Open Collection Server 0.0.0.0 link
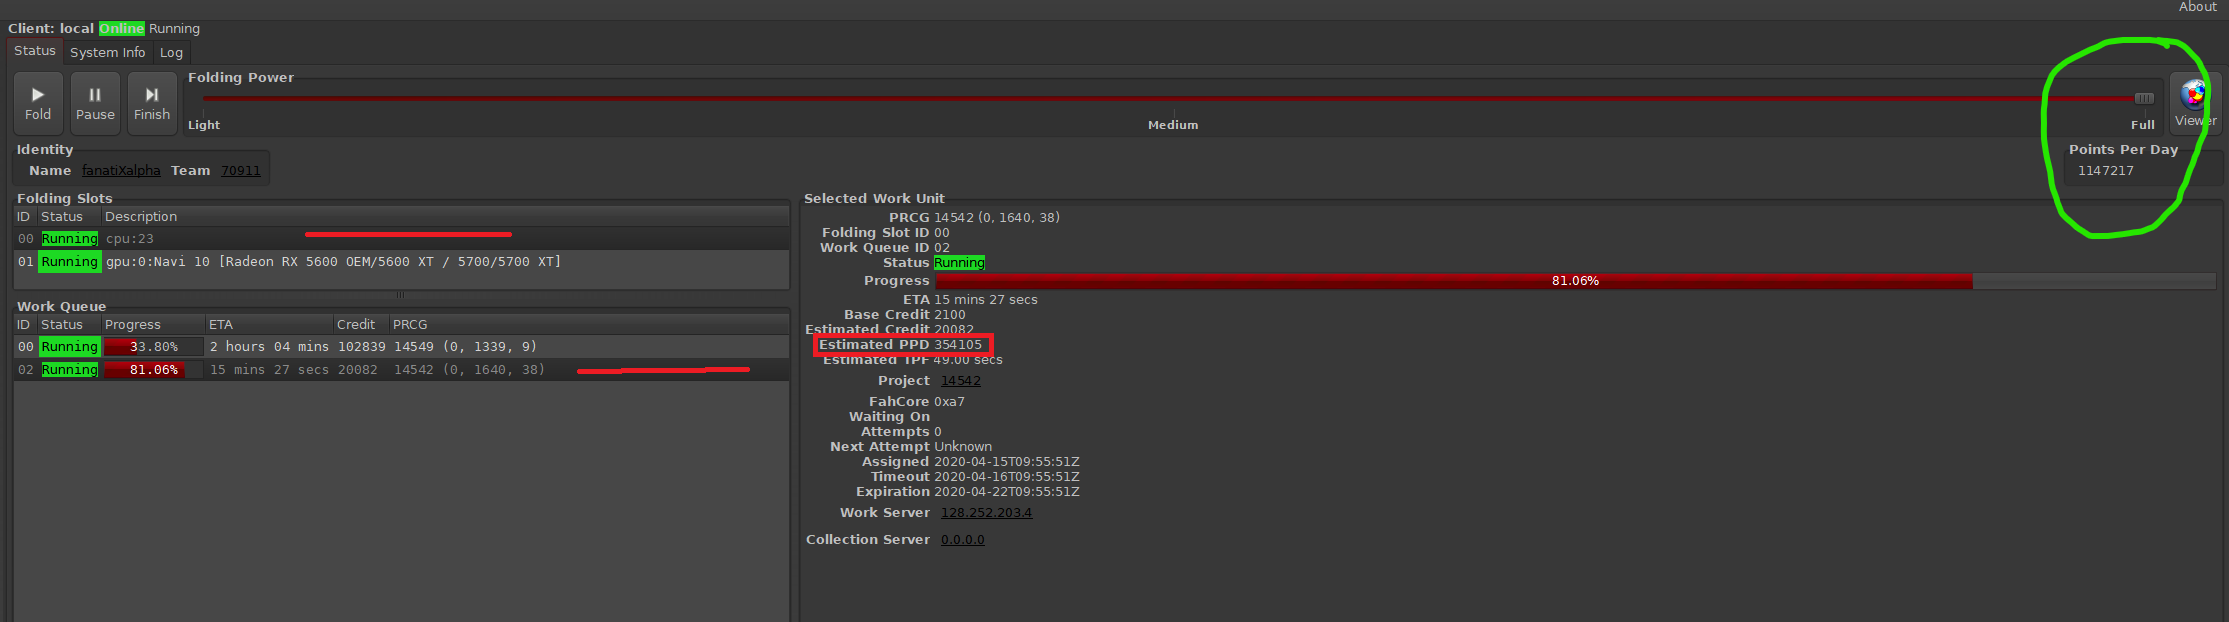The image size is (2229, 622). click(963, 540)
